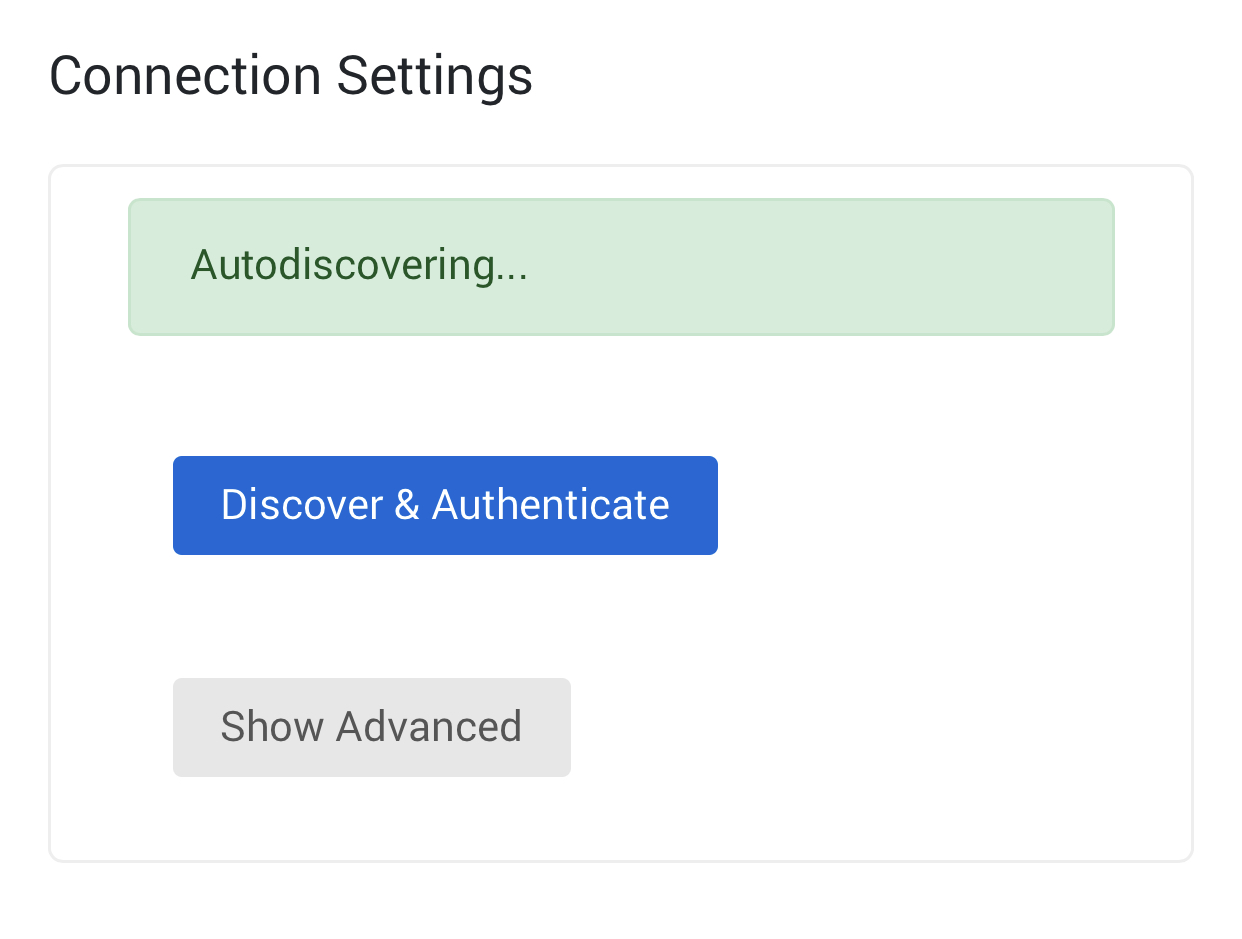Start discovery and authentication
This screenshot has width=1242, height=939.
click(x=445, y=505)
